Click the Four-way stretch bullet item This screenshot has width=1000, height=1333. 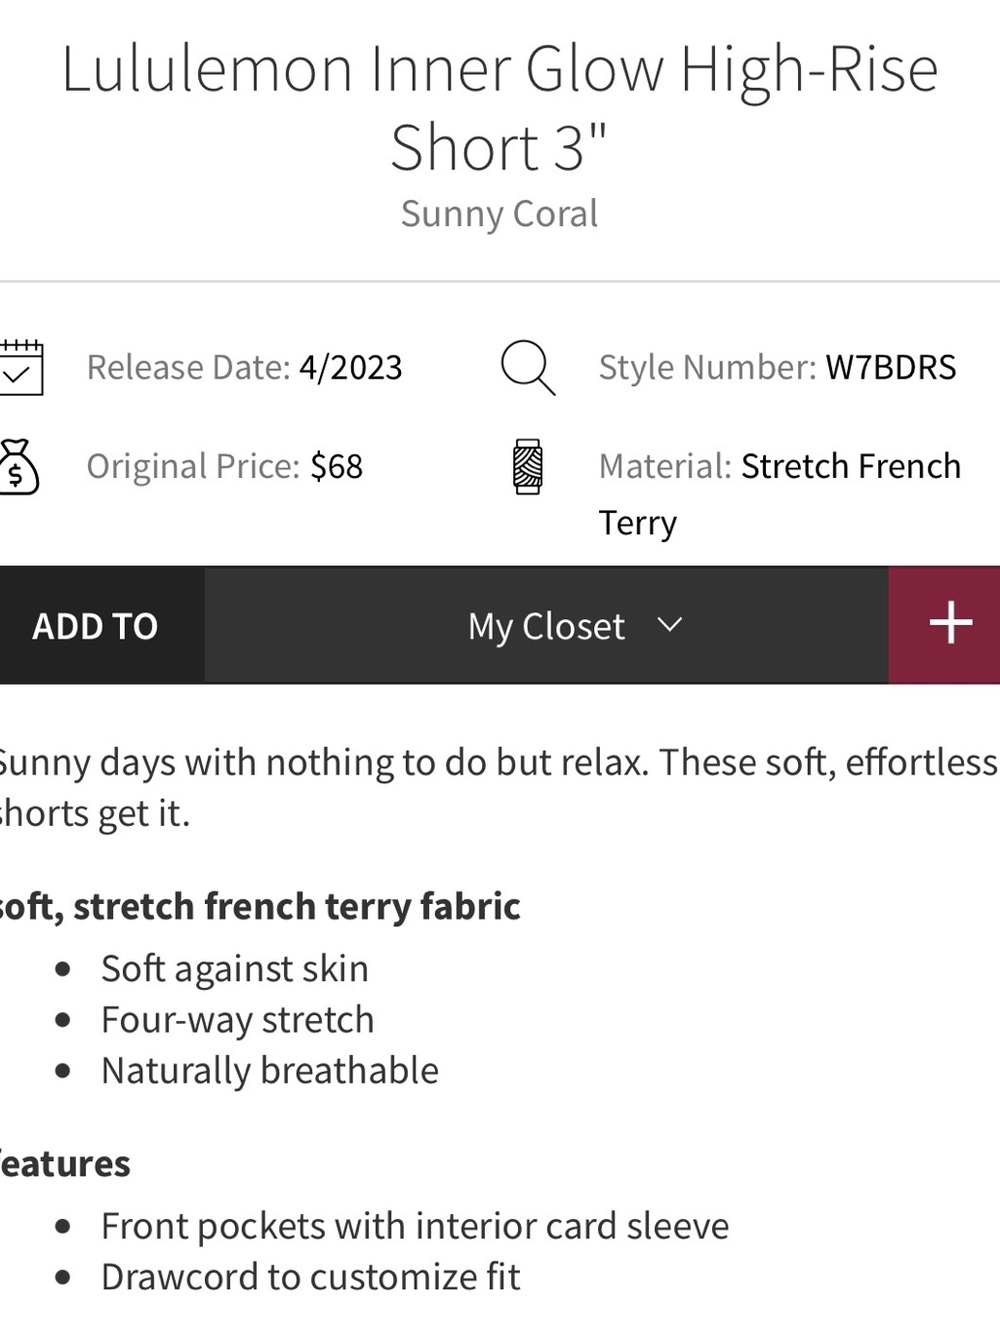point(238,1020)
